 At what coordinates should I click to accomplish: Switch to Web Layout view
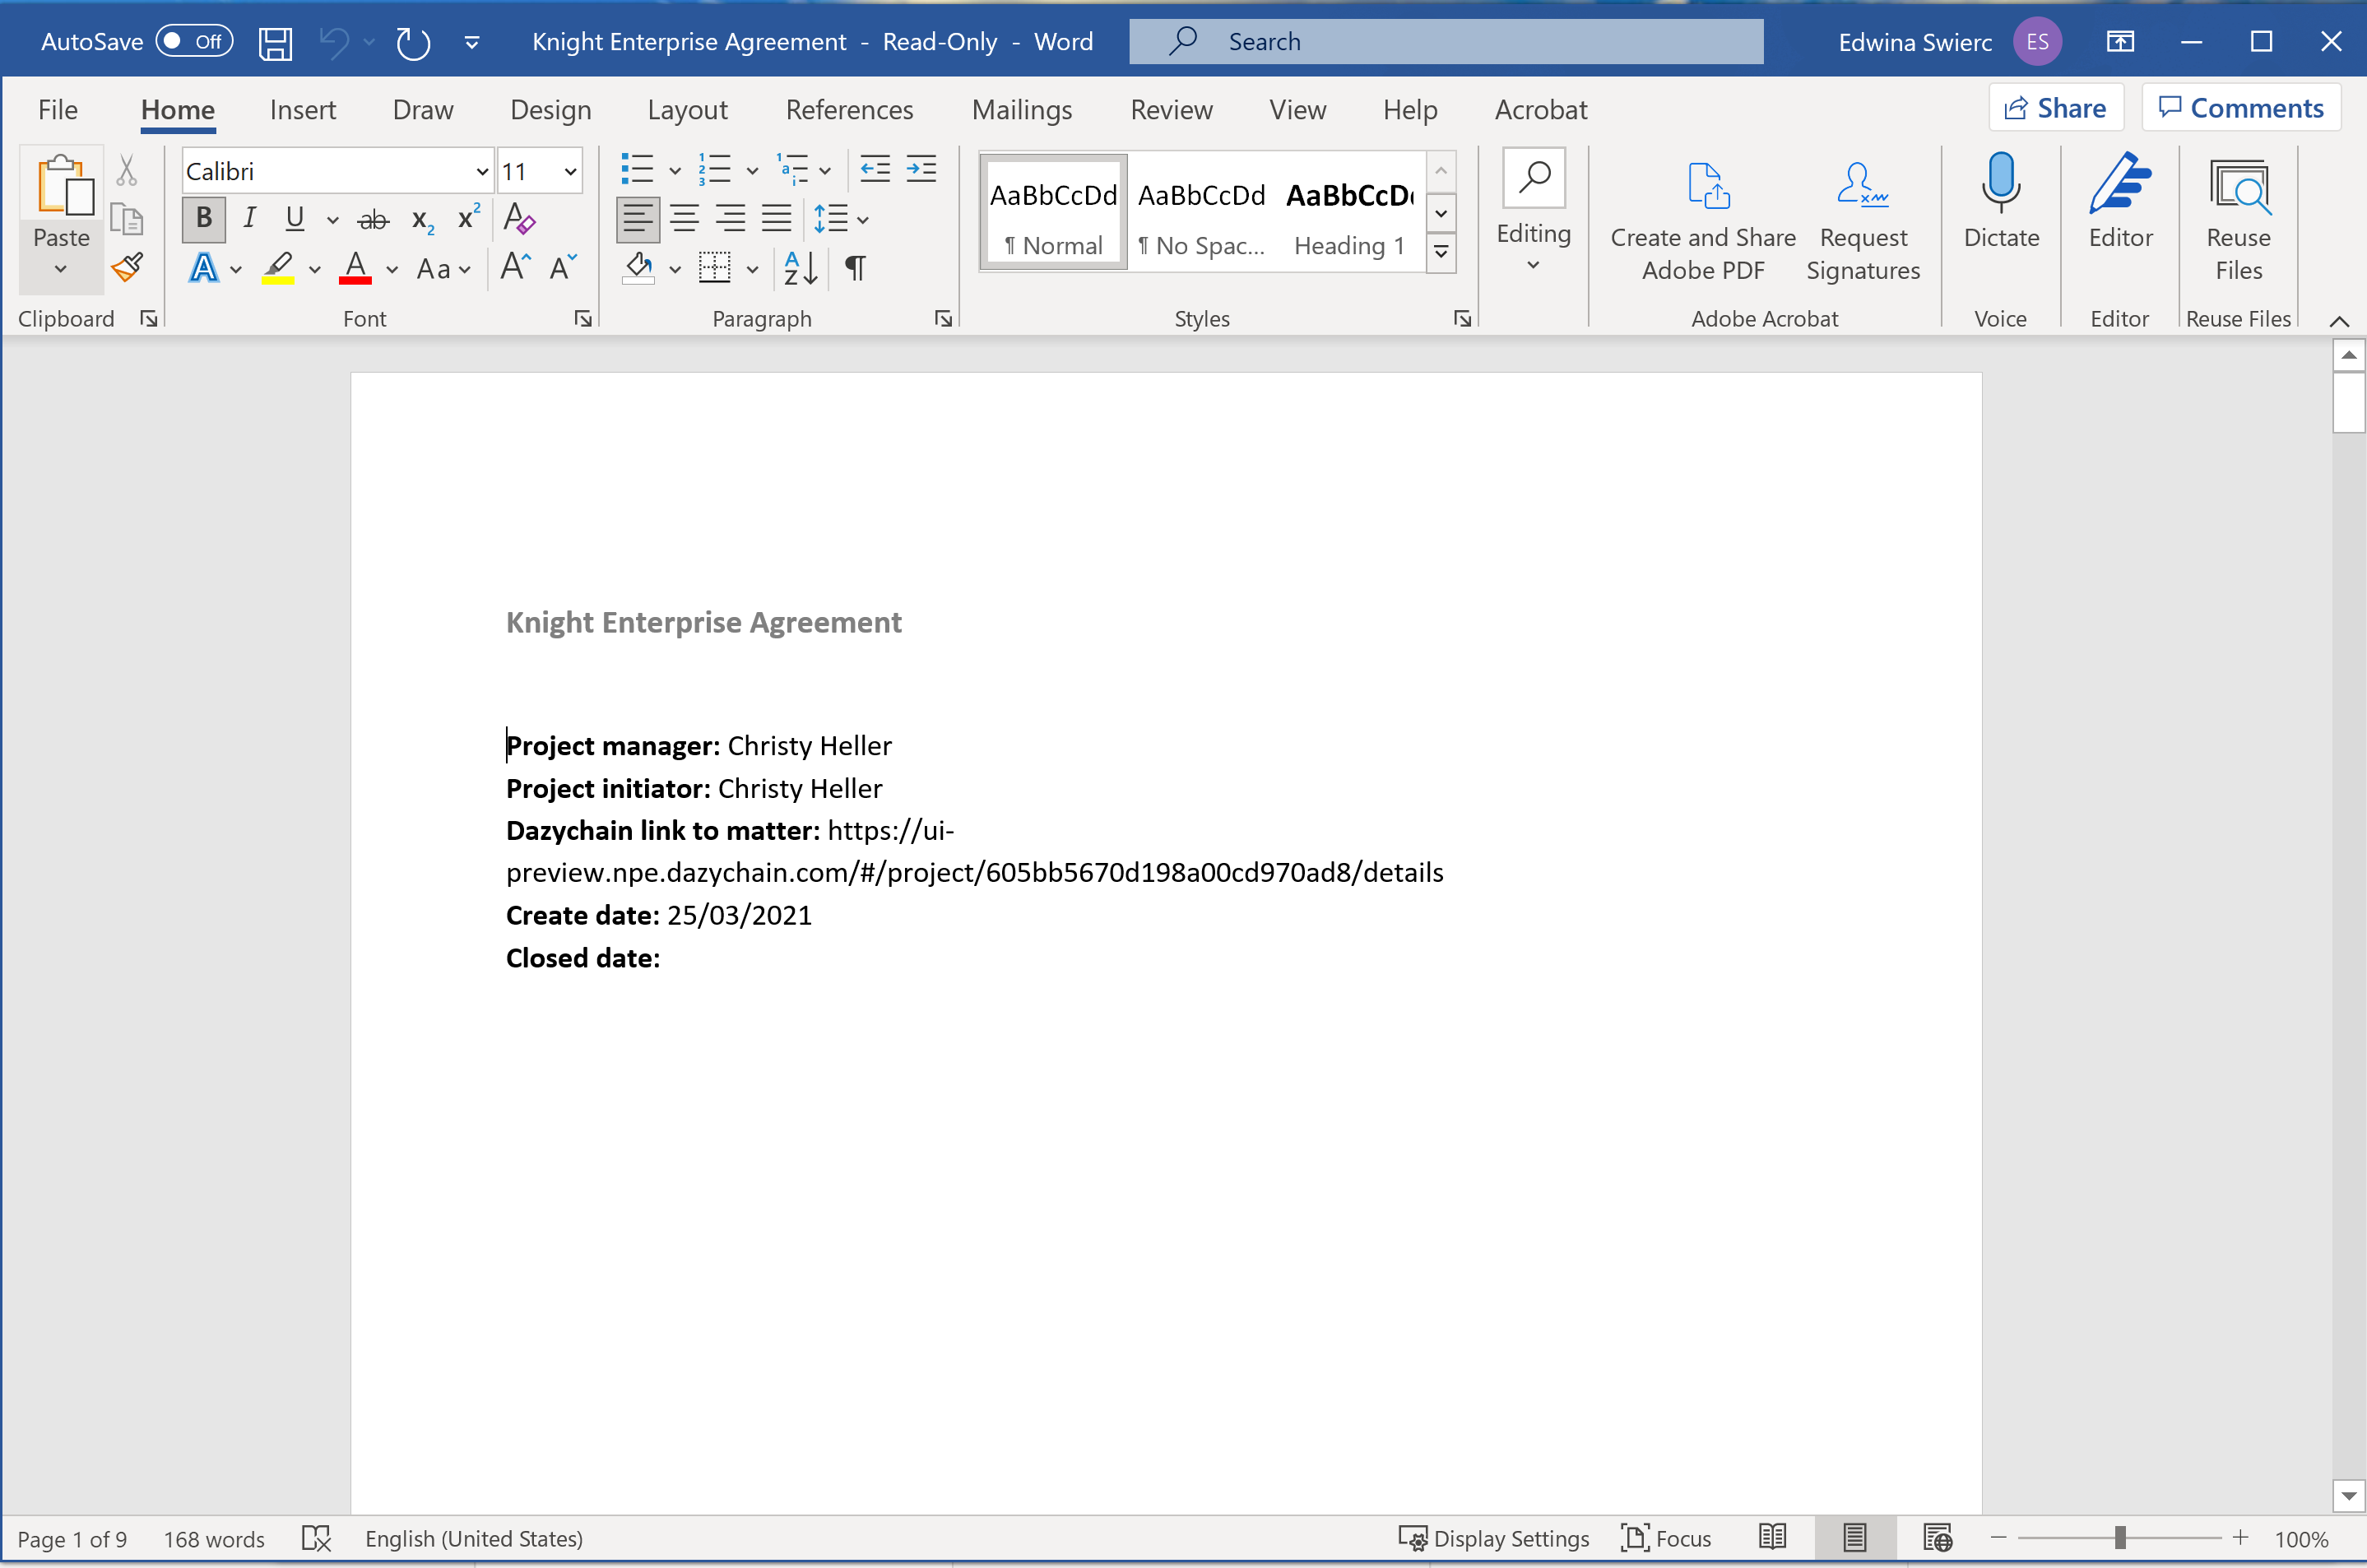tap(1938, 1538)
